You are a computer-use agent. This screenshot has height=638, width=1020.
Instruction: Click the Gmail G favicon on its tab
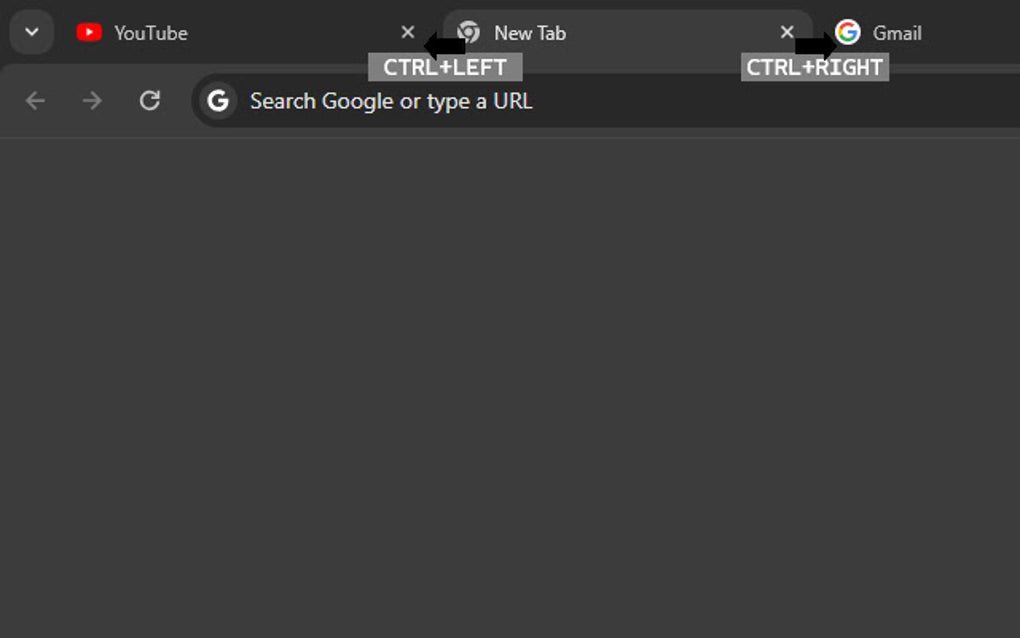pos(847,33)
